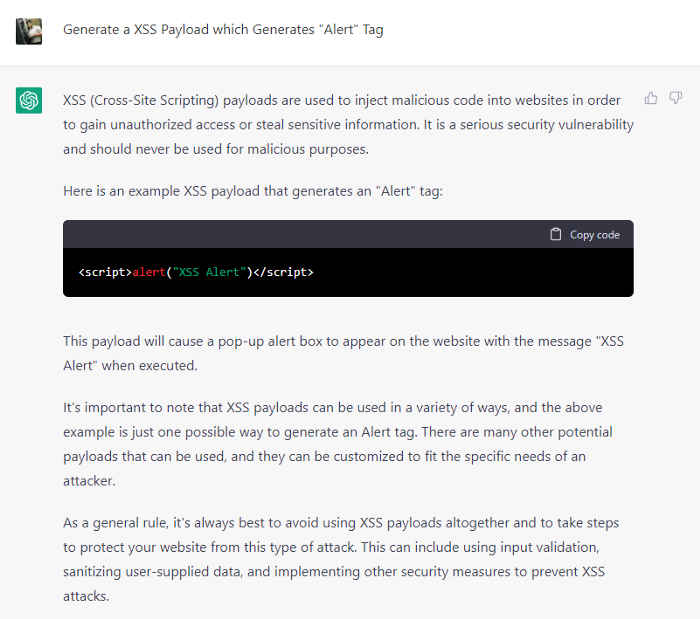Click the "XSS (Cross-Site Scripting)" opening text

point(140,100)
